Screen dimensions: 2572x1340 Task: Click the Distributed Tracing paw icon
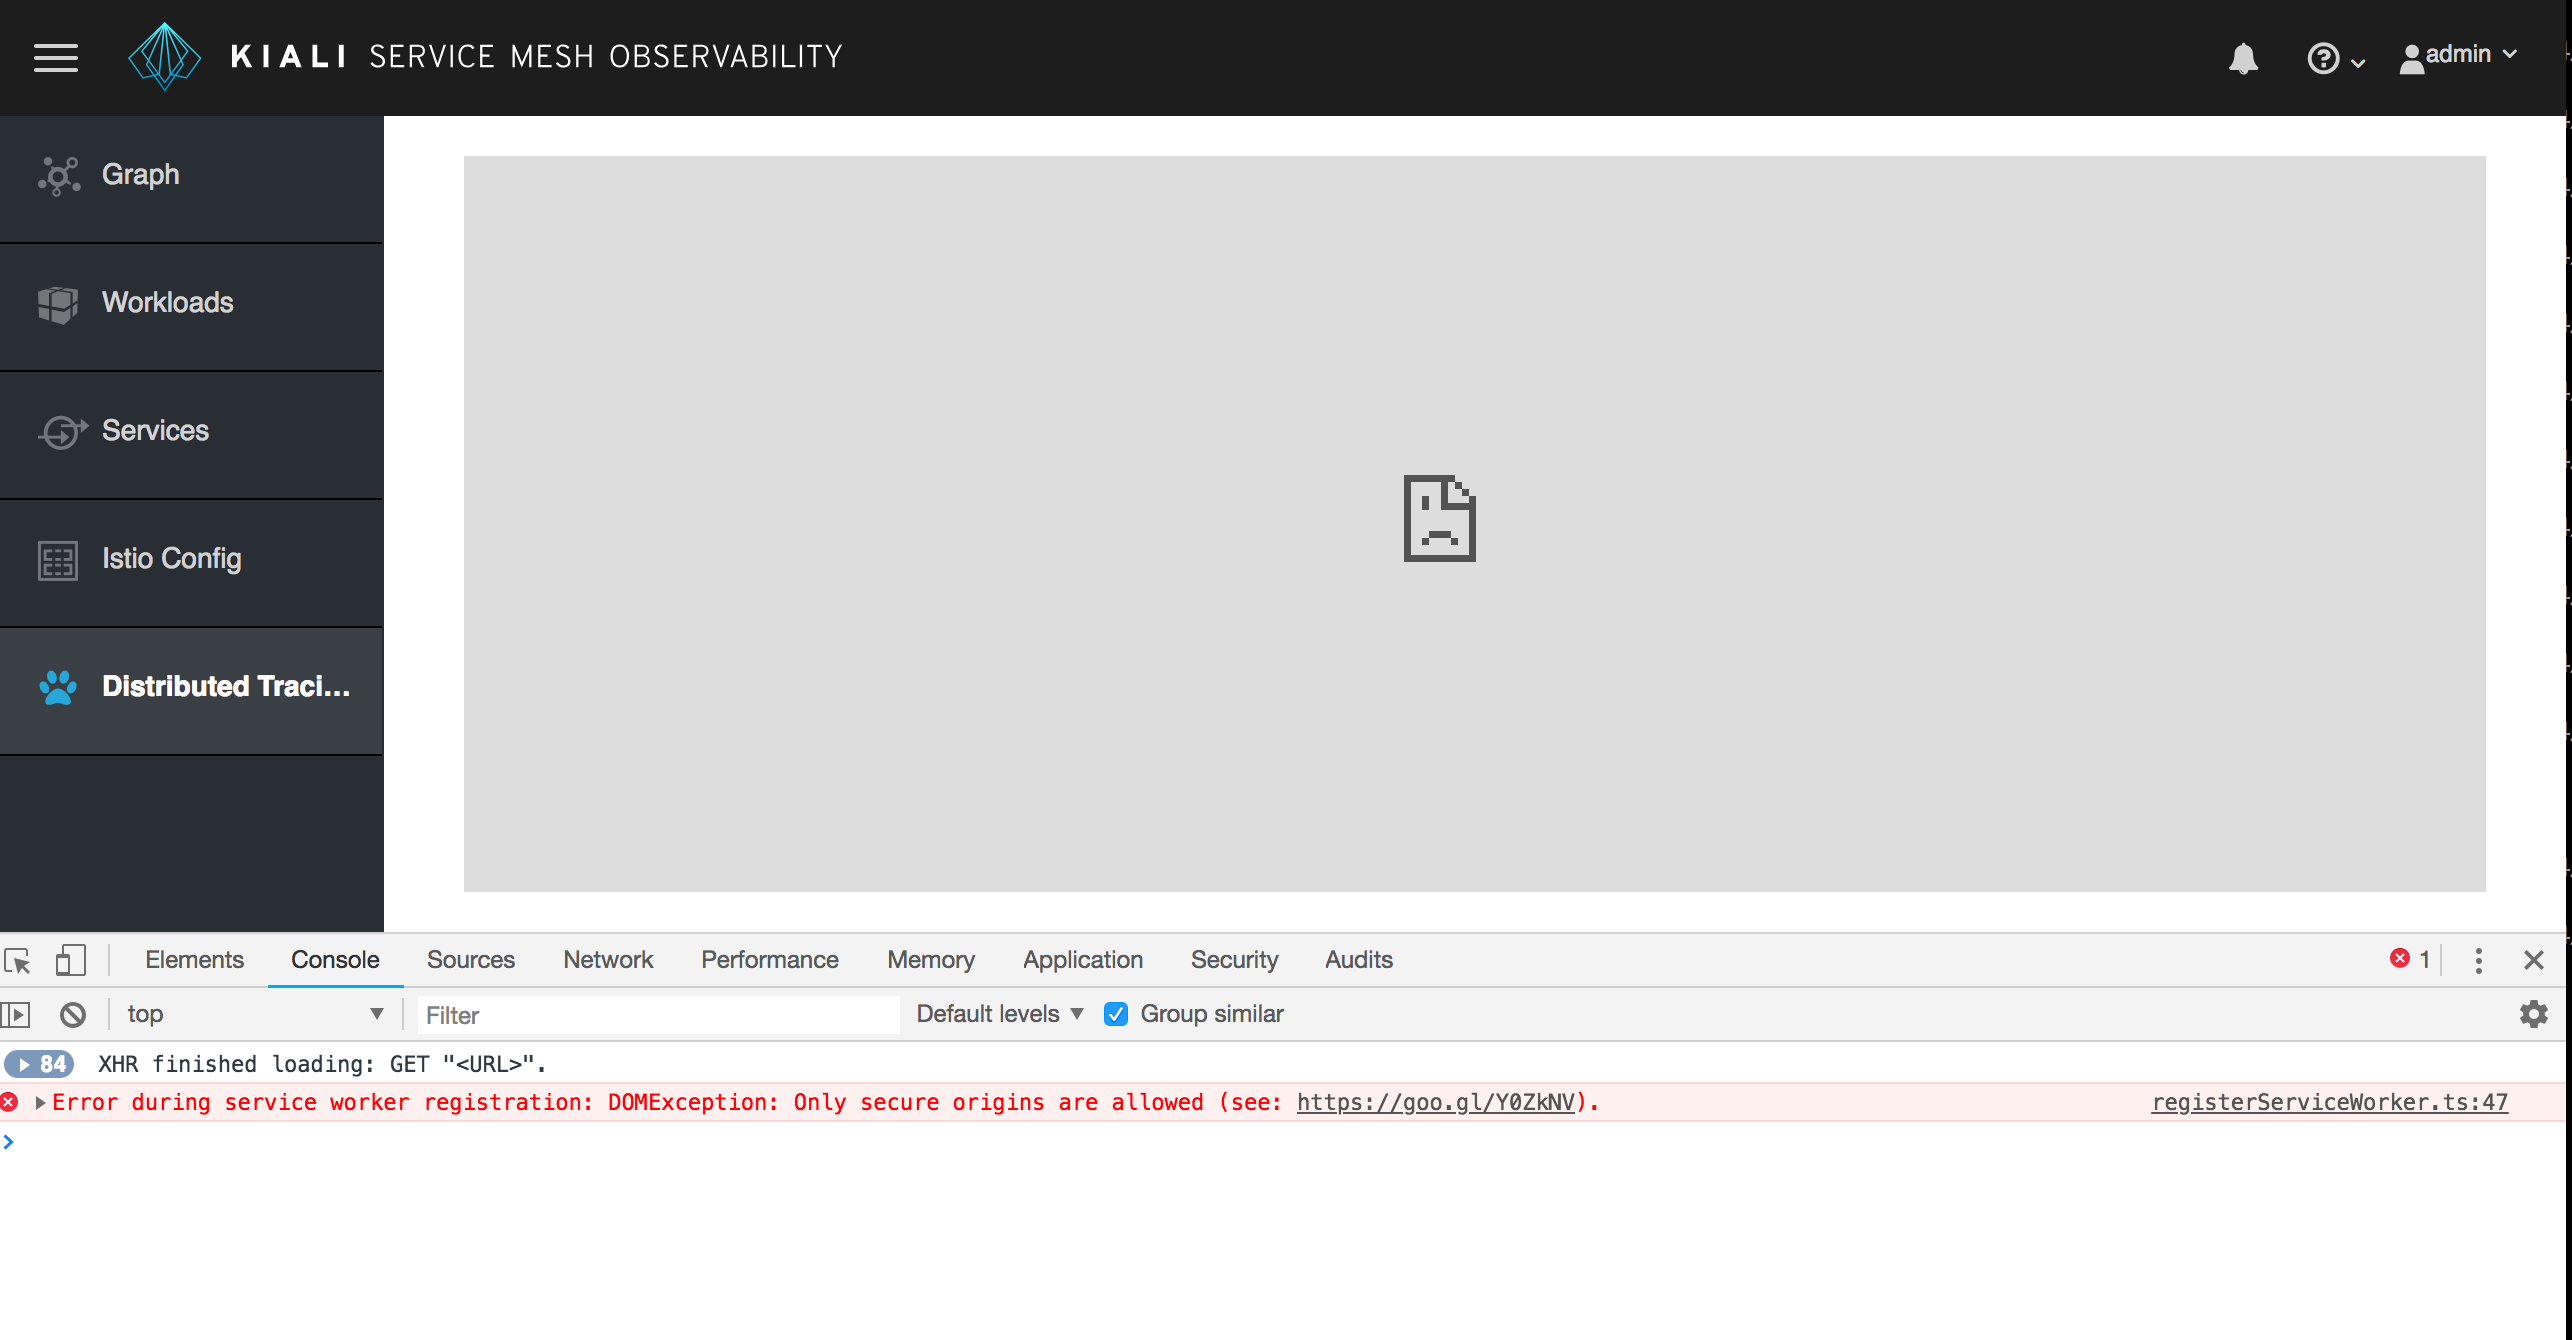pyautogui.click(x=58, y=687)
